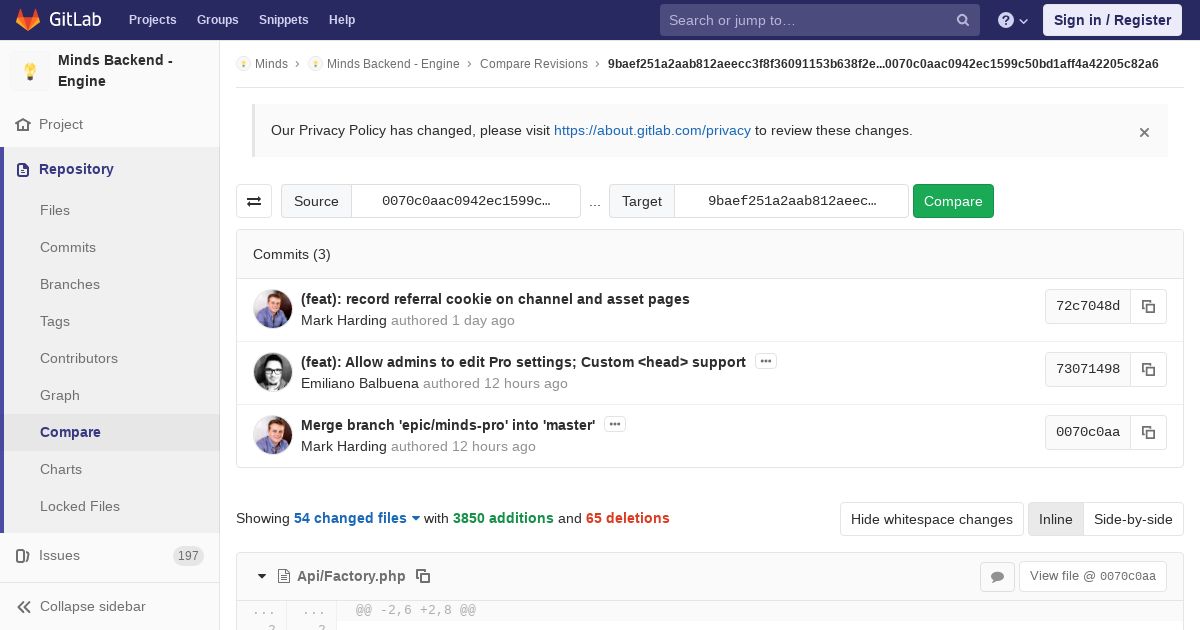Click Hide whitespace changes
The image size is (1200, 630).
931,519
